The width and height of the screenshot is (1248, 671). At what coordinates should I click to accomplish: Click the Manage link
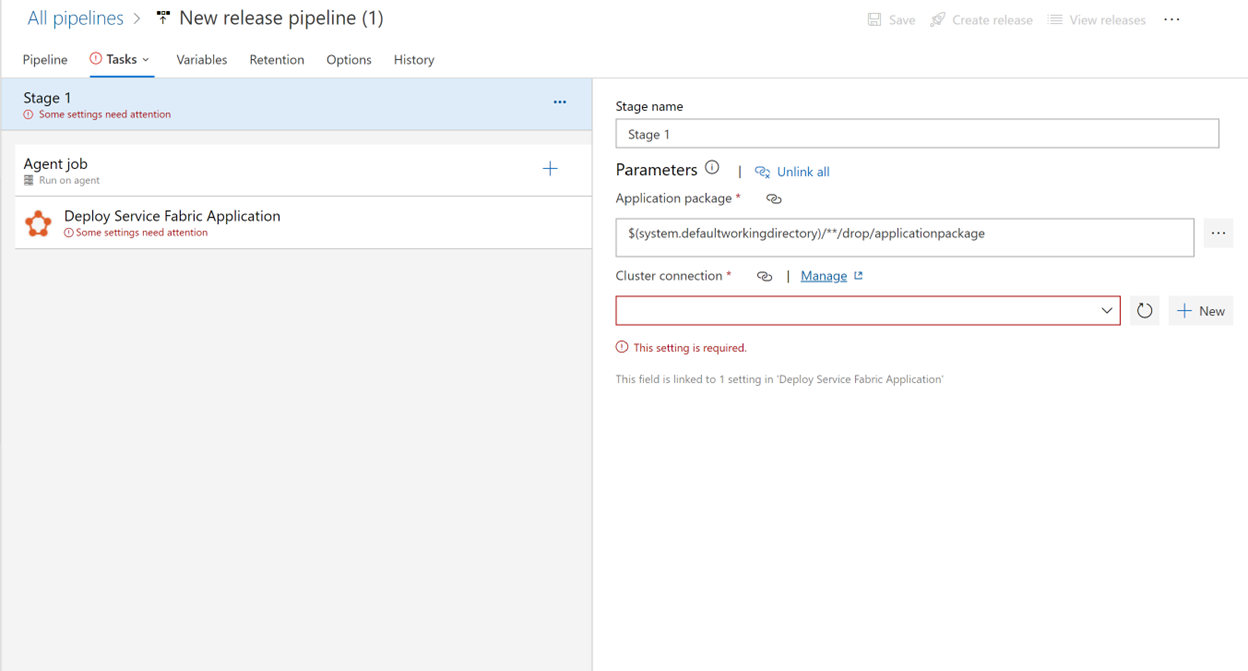point(824,276)
